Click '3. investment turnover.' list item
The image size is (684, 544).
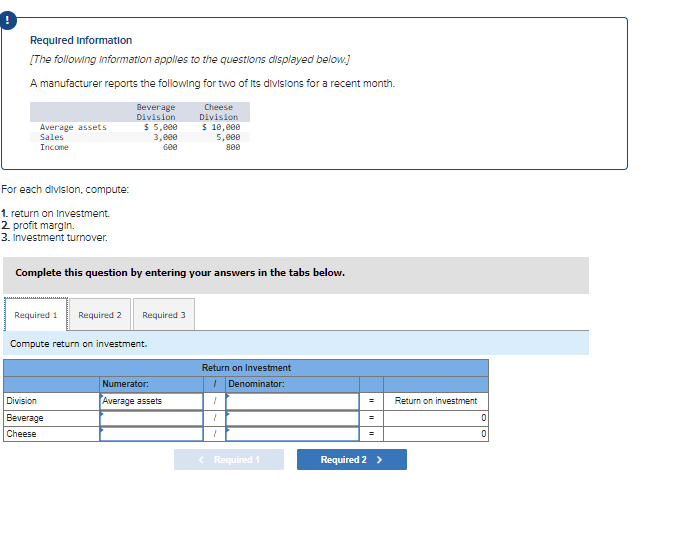pyautogui.click(x=54, y=237)
